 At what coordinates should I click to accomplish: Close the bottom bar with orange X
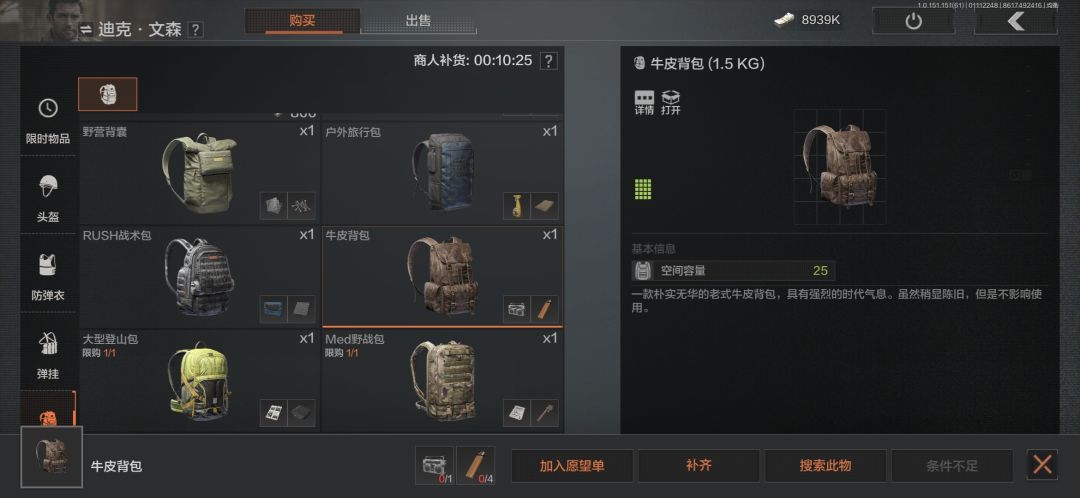pyautogui.click(x=1041, y=465)
